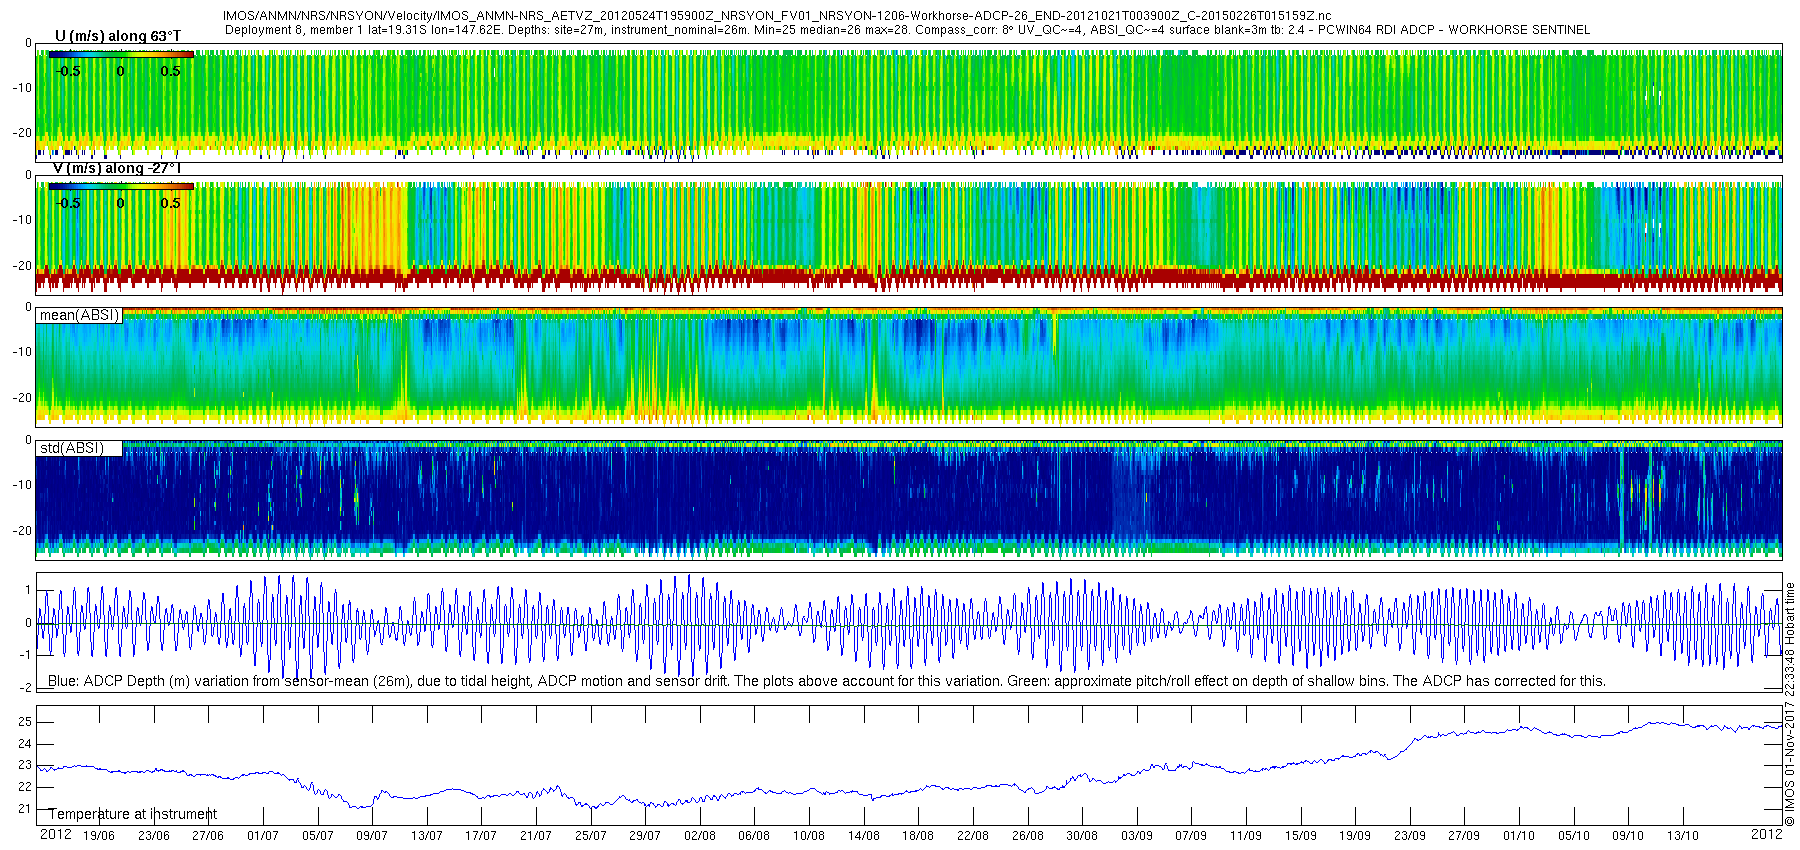Click the '15/09' date tick label
This screenshot has height=850, width=1800.
coord(1301,836)
